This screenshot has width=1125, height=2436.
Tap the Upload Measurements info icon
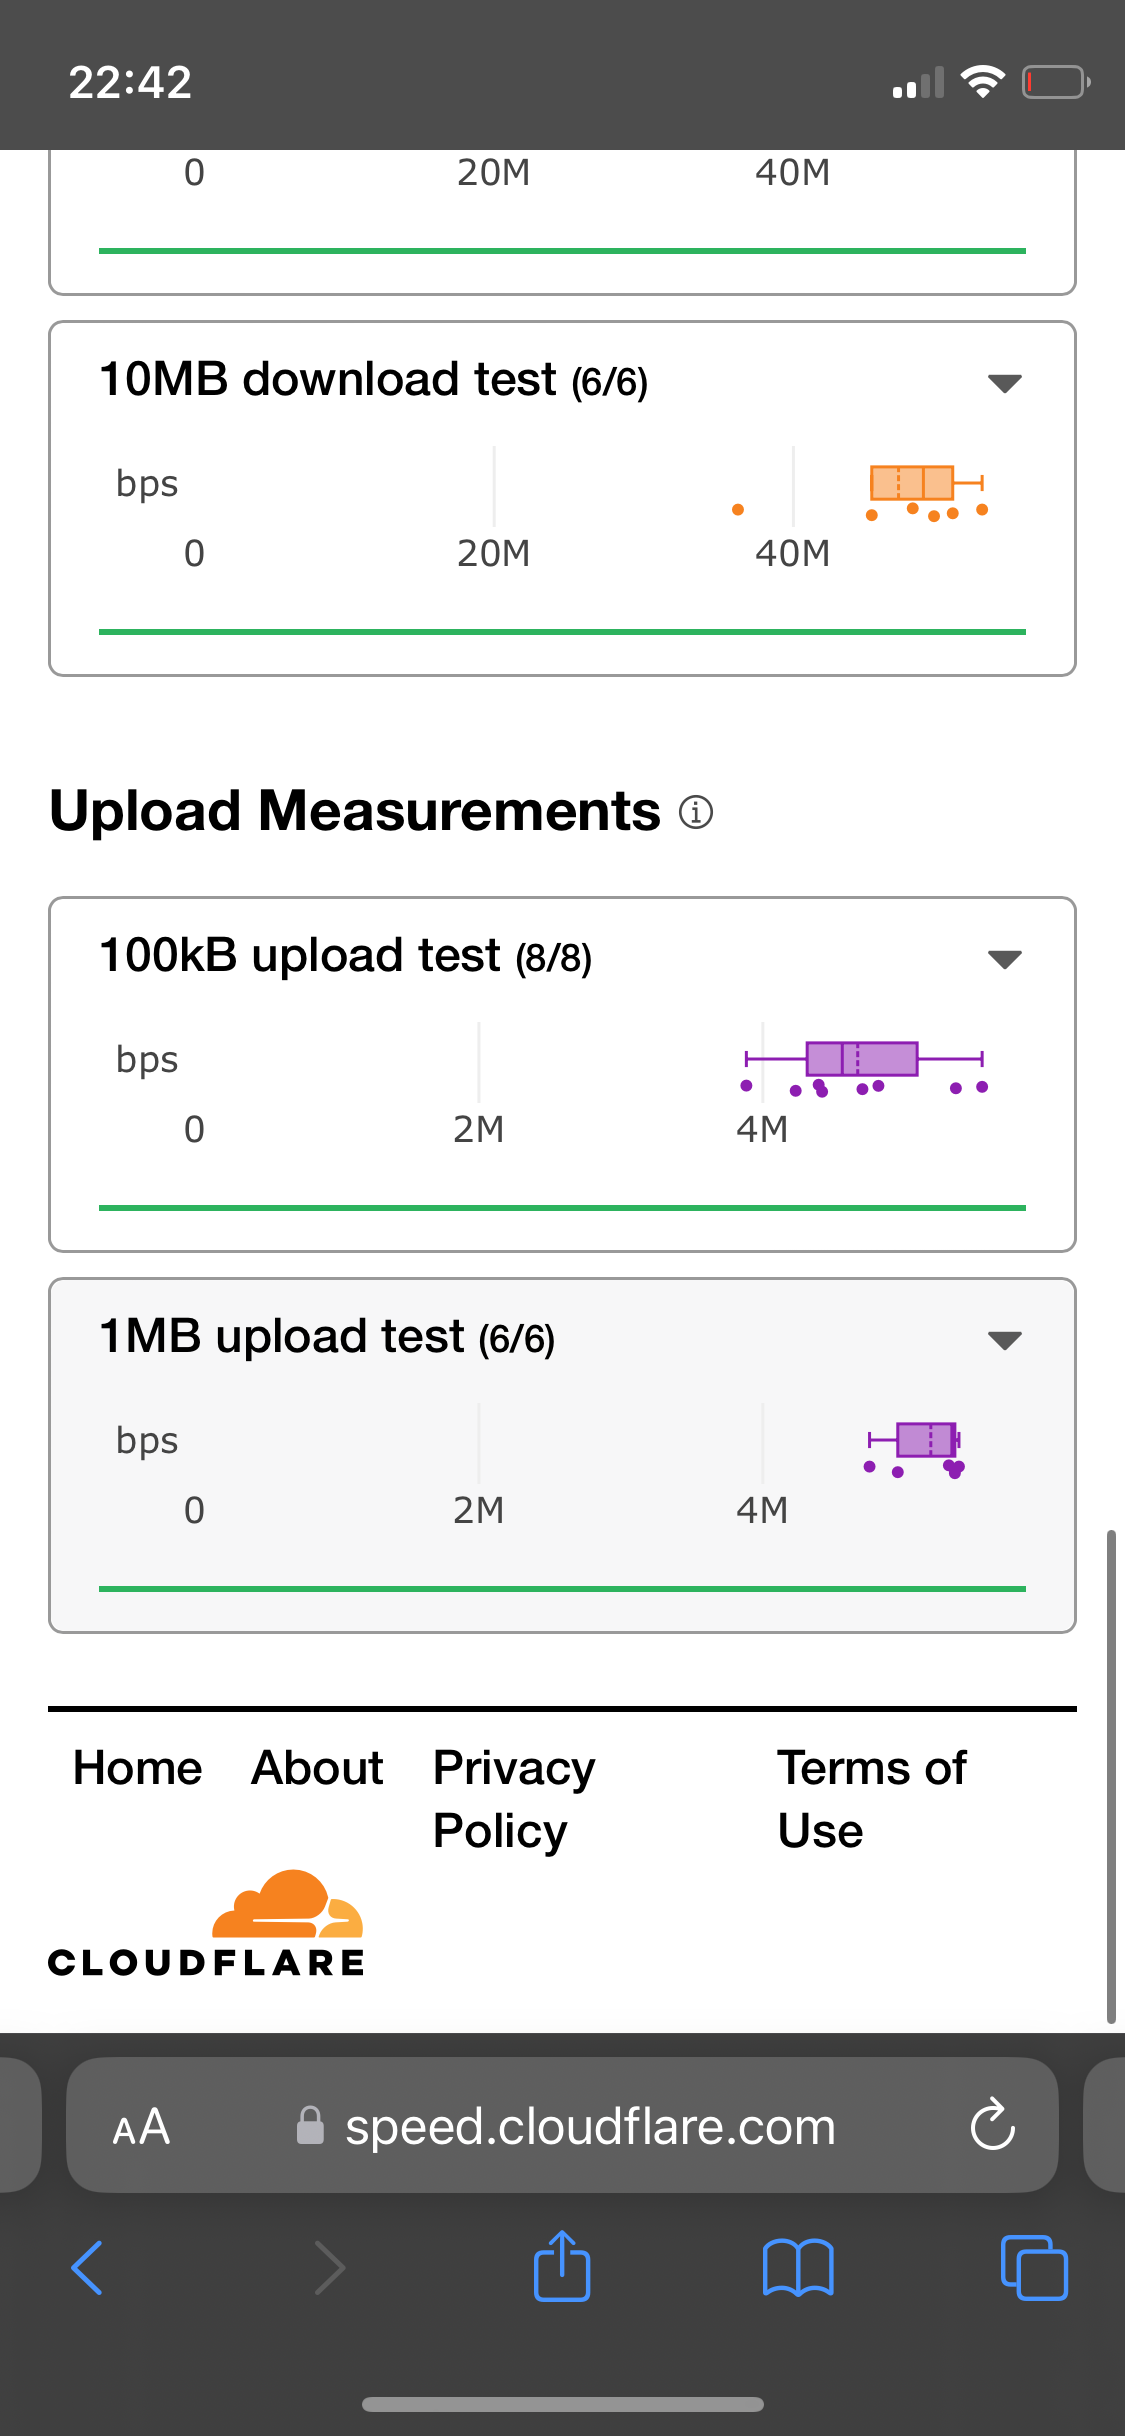(x=696, y=811)
